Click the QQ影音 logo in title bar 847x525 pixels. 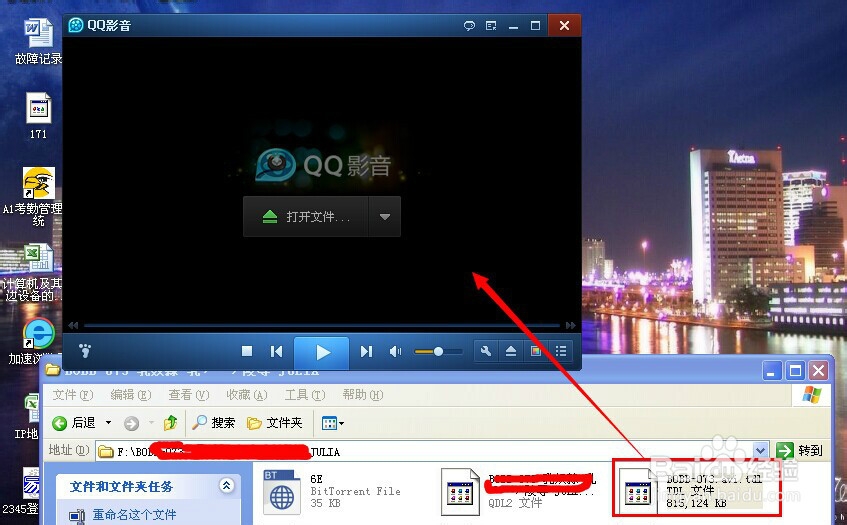coord(76,25)
